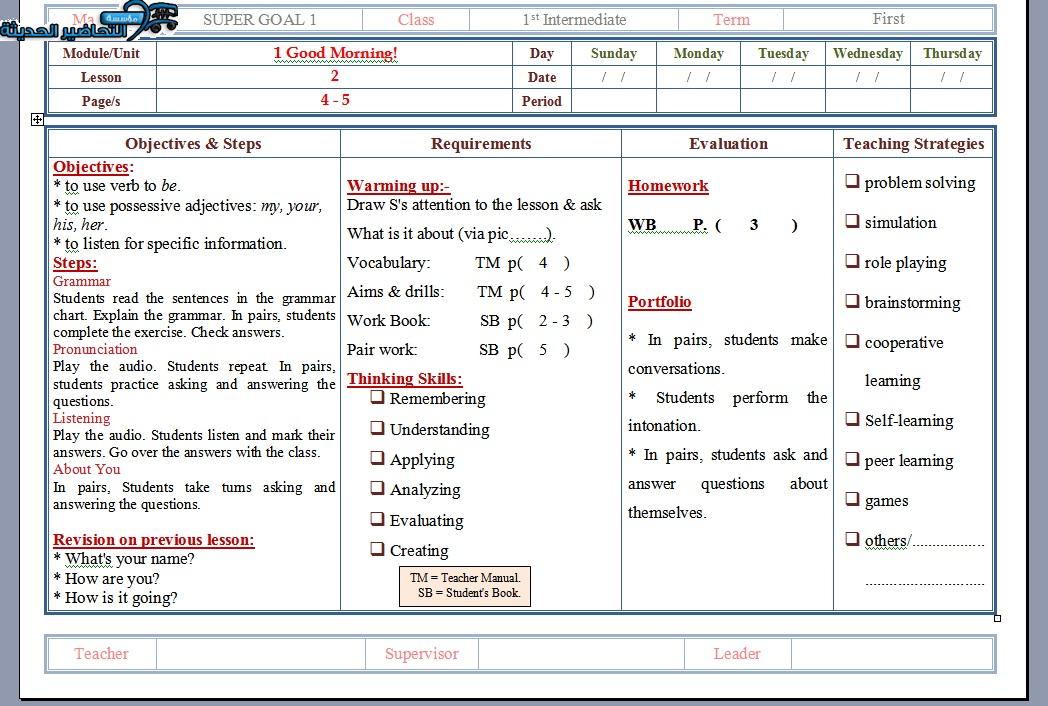The image size is (1048, 706).
Task: Click the 'Vocabulary:' requirement line
Action: [458, 263]
